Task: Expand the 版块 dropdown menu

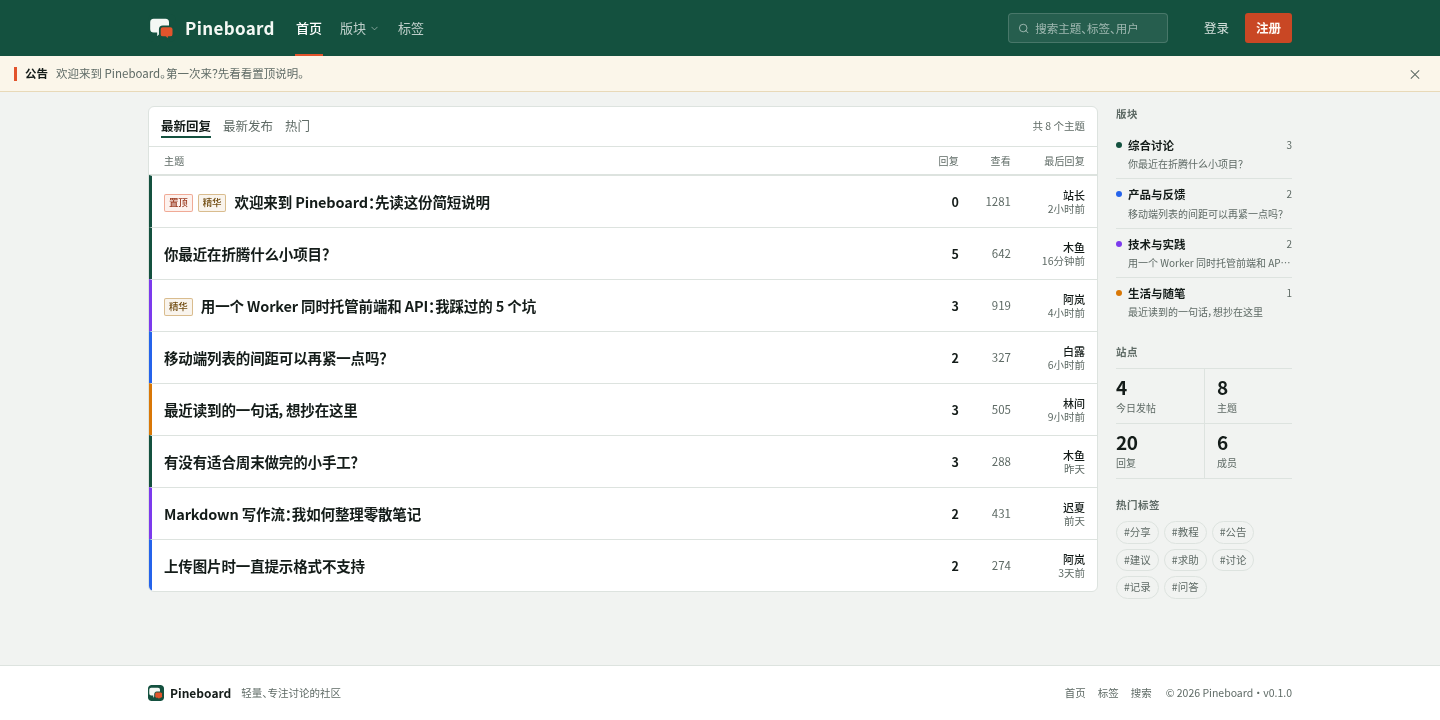Action: (x=359, y=28)
